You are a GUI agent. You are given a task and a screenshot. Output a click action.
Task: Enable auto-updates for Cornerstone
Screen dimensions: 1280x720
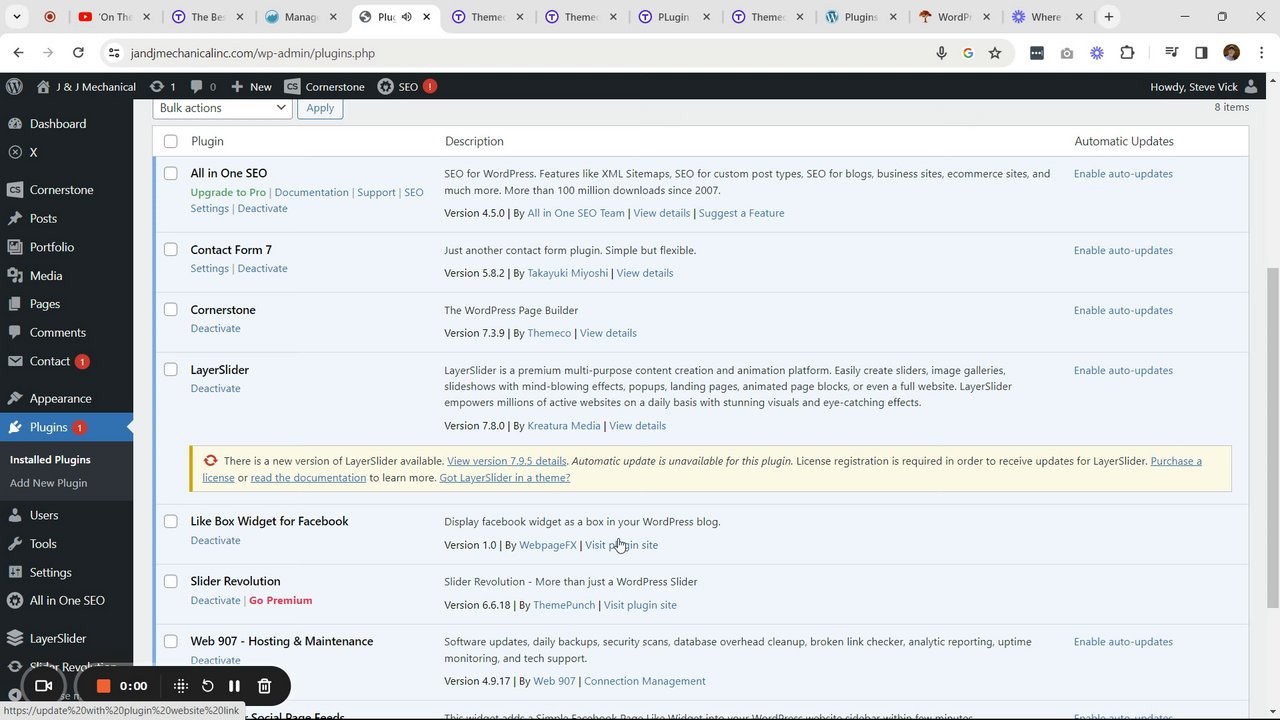(x=1123, y=310)
